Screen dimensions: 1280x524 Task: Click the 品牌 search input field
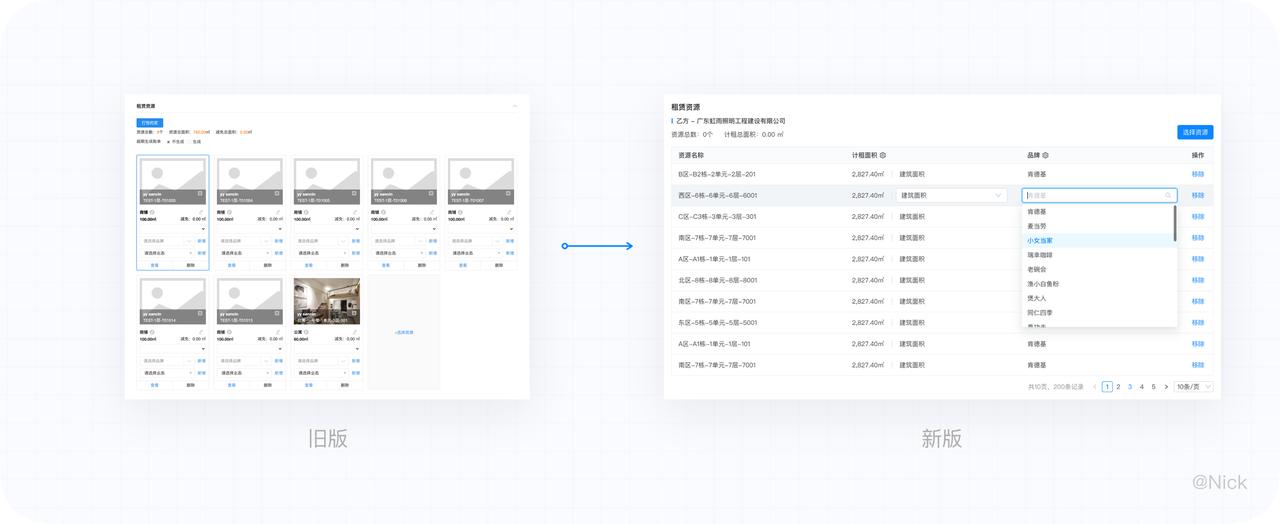click(1092, 196)
